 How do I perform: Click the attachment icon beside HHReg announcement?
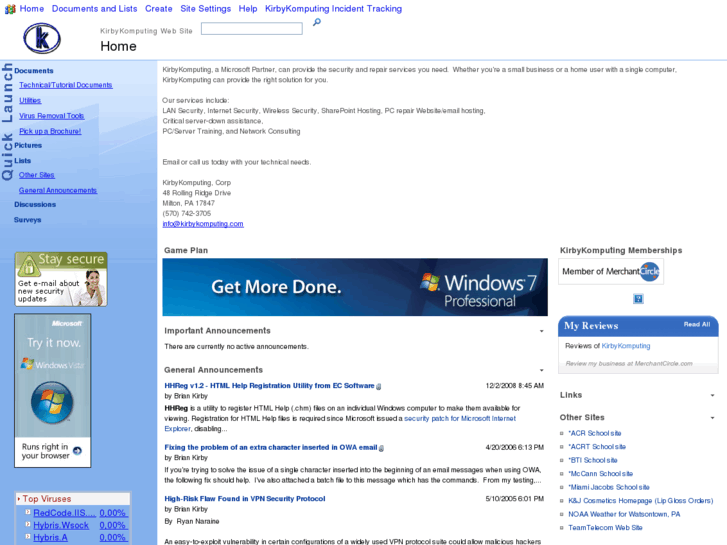click(x=378, y=386)
